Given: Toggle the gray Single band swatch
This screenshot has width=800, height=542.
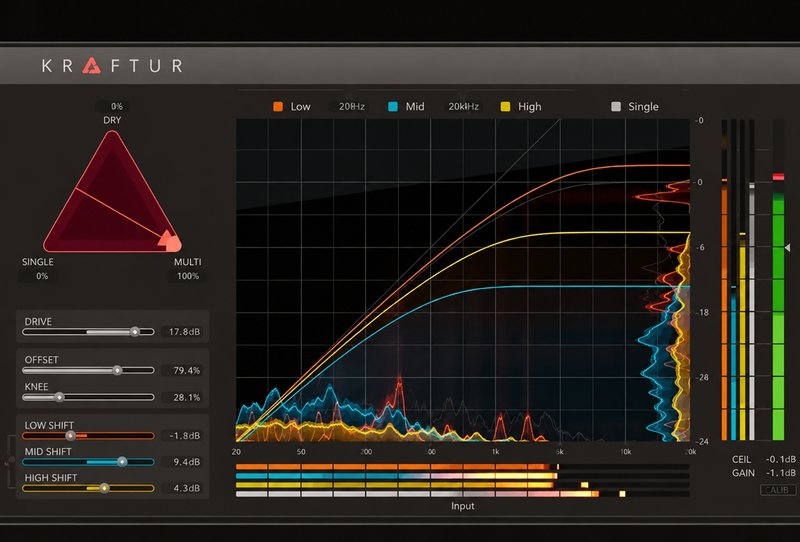Looking at the screenshot, I should (616, 107).
